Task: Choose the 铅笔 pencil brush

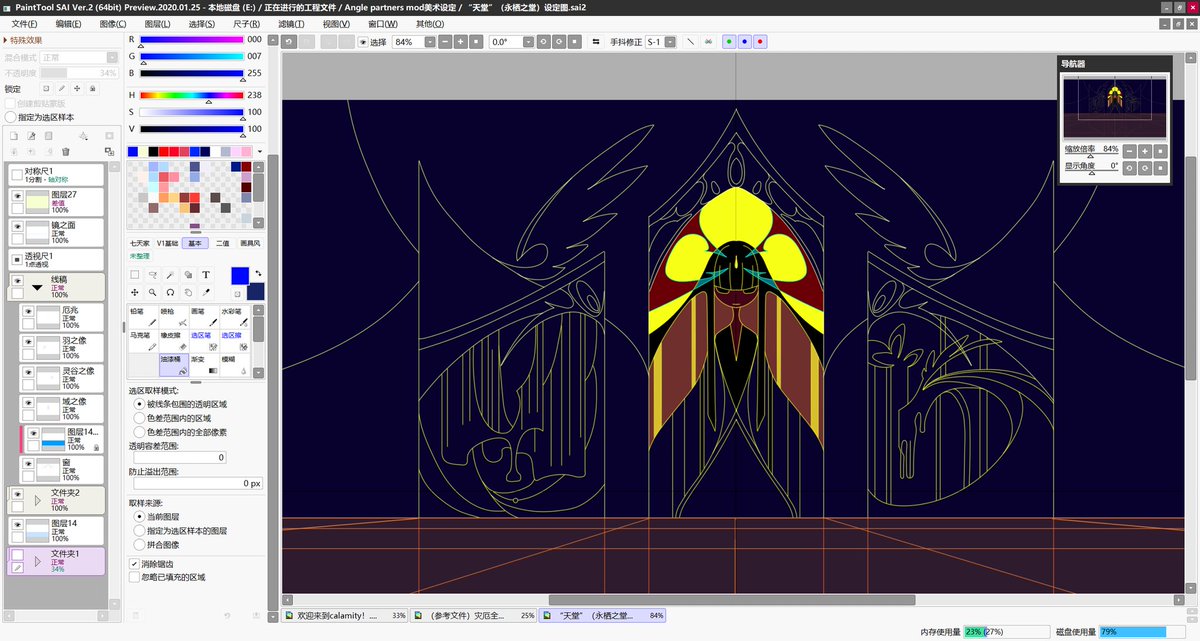Action: pyautogui.click(x=142, y=317)
